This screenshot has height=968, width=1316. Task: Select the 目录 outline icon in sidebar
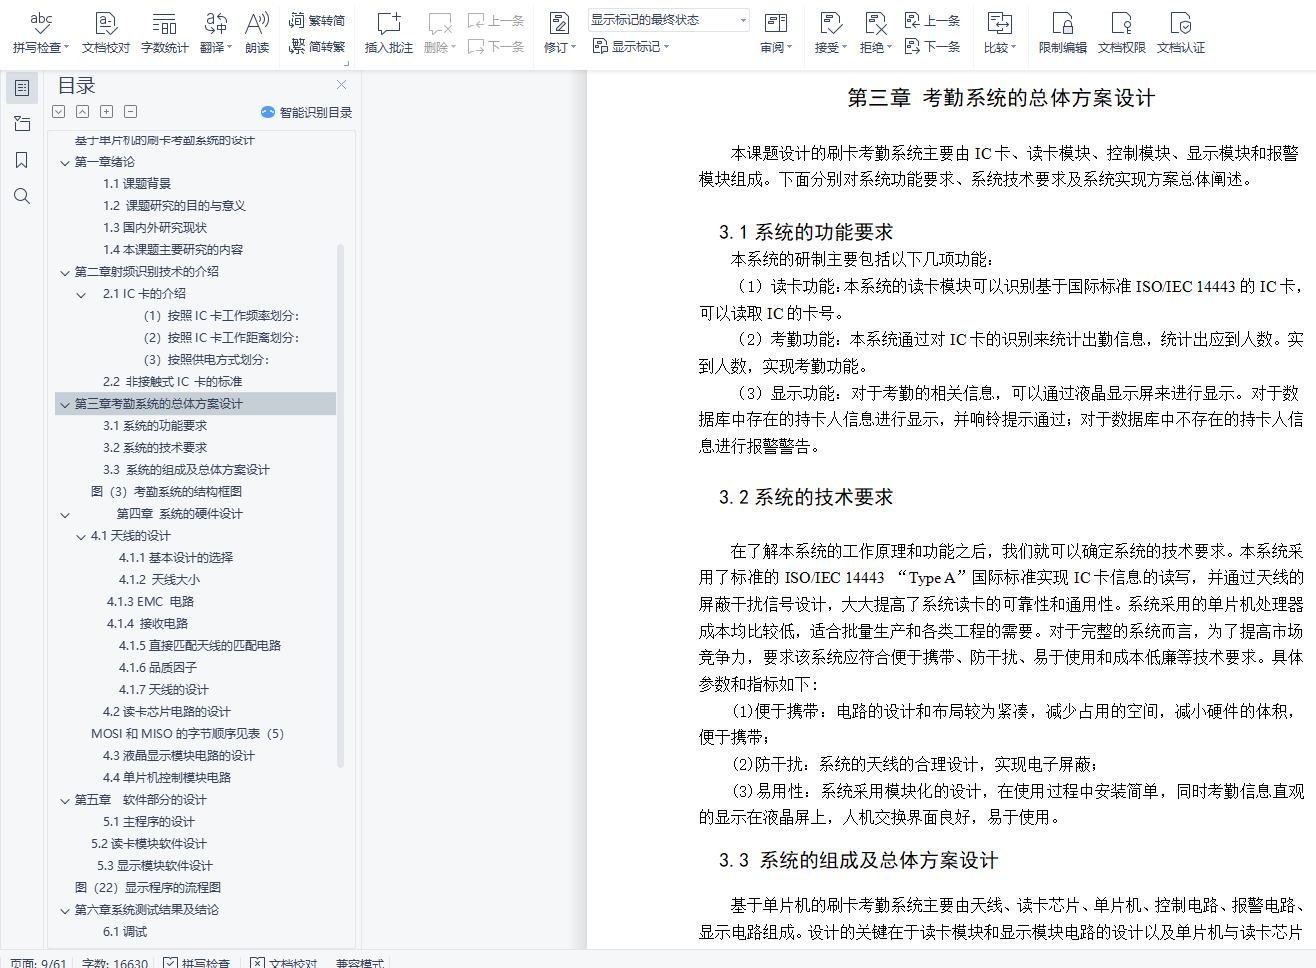[22, 88]
